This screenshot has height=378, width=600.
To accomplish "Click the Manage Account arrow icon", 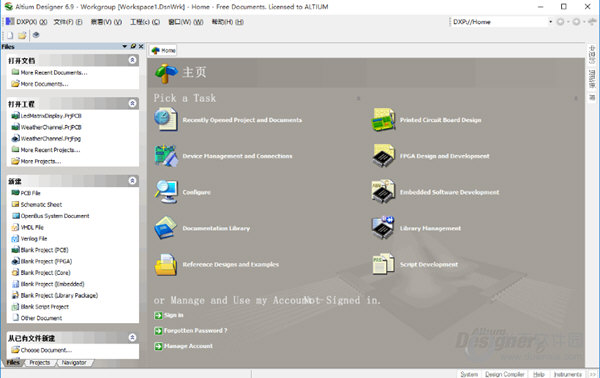I will 158,346.
